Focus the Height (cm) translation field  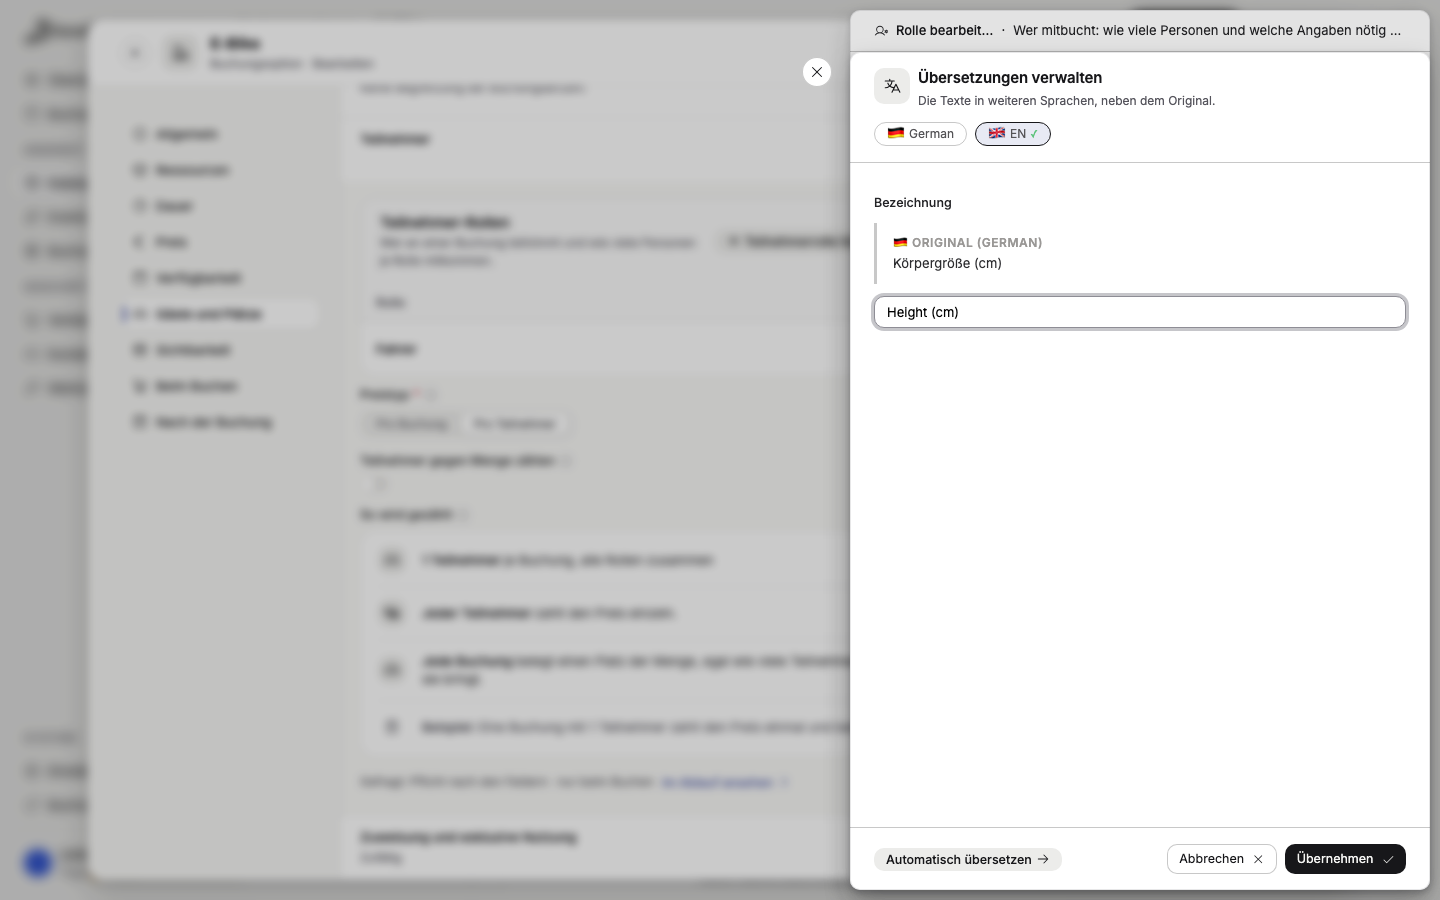coord(1140,312)
